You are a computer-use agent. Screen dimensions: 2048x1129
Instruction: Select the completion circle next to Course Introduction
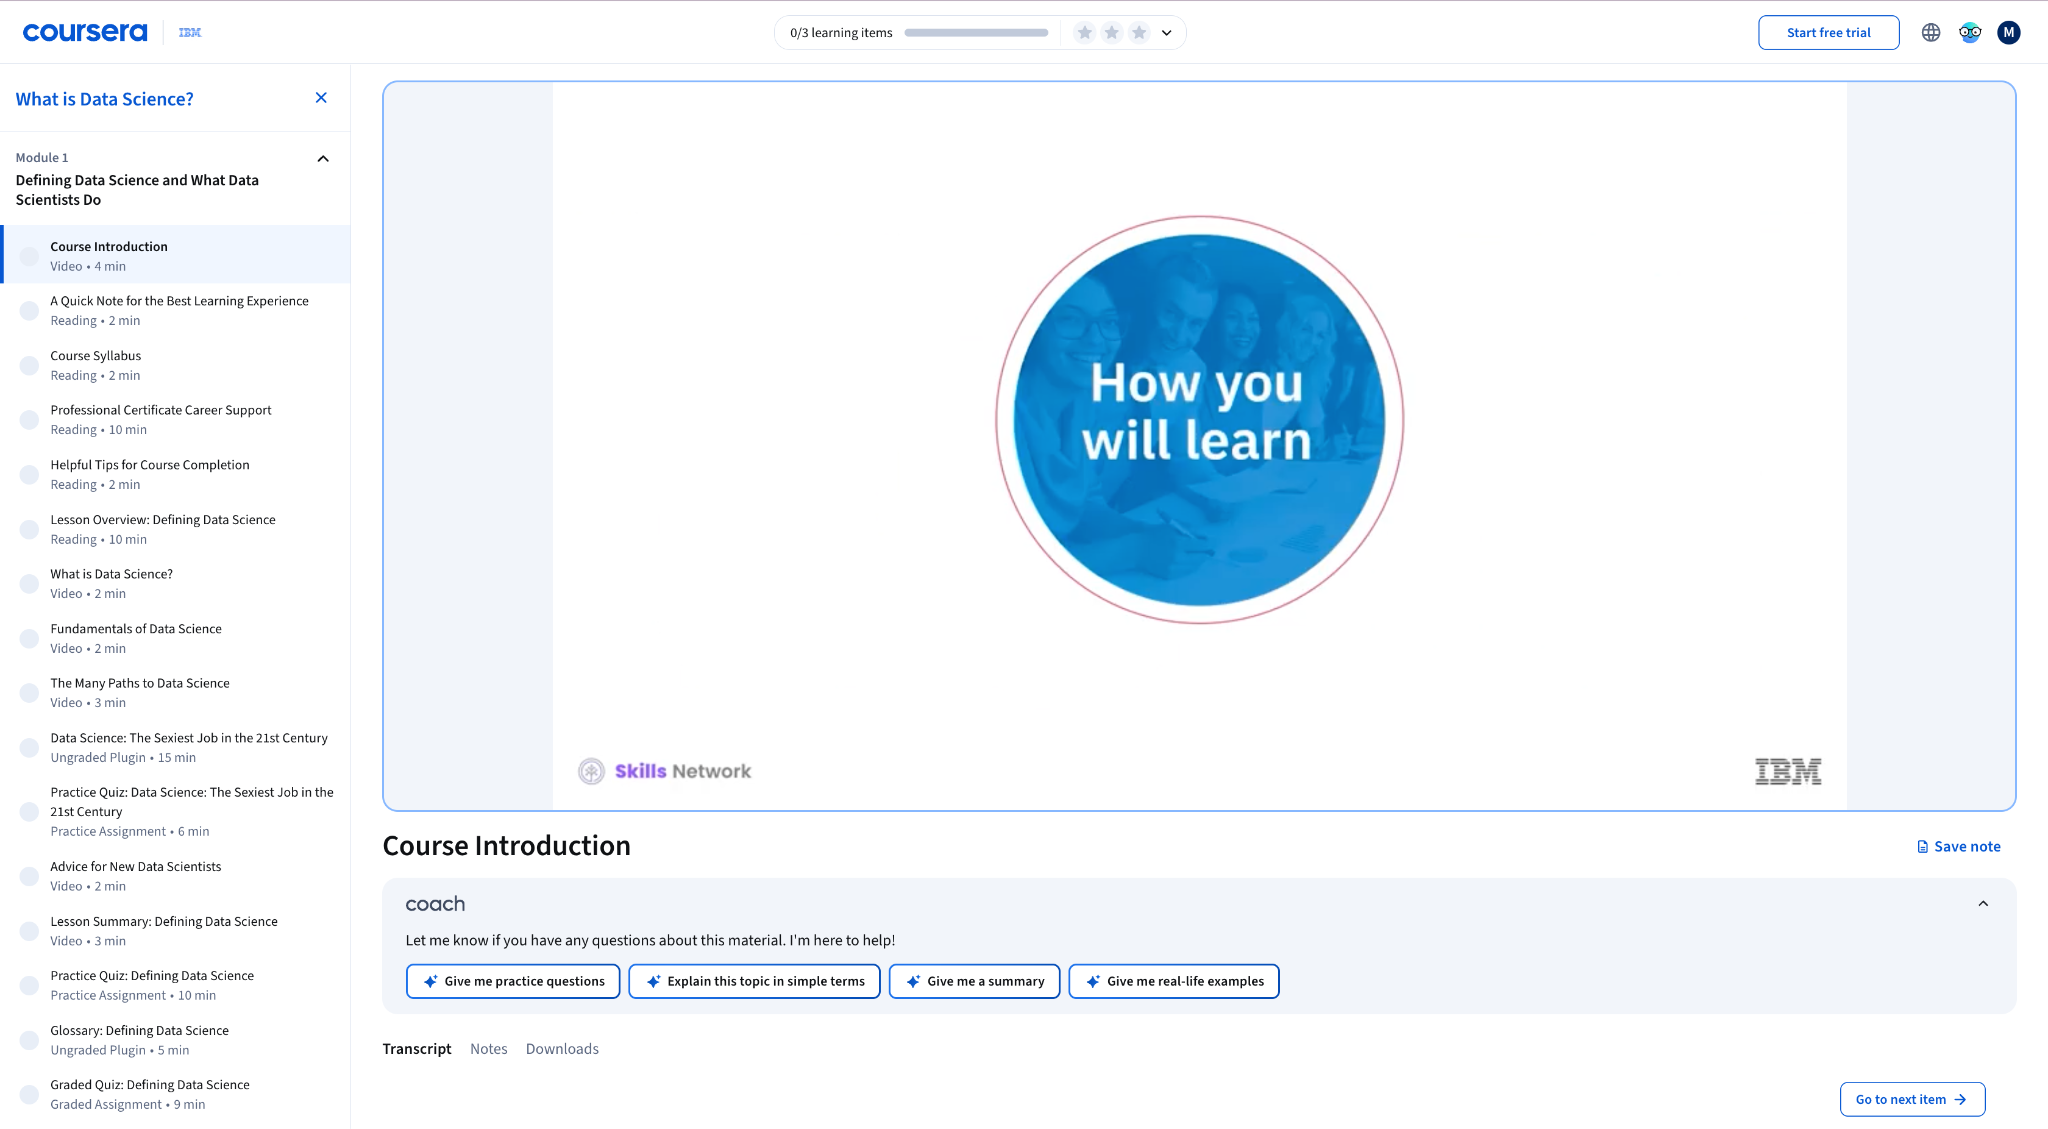click(28, 255)
